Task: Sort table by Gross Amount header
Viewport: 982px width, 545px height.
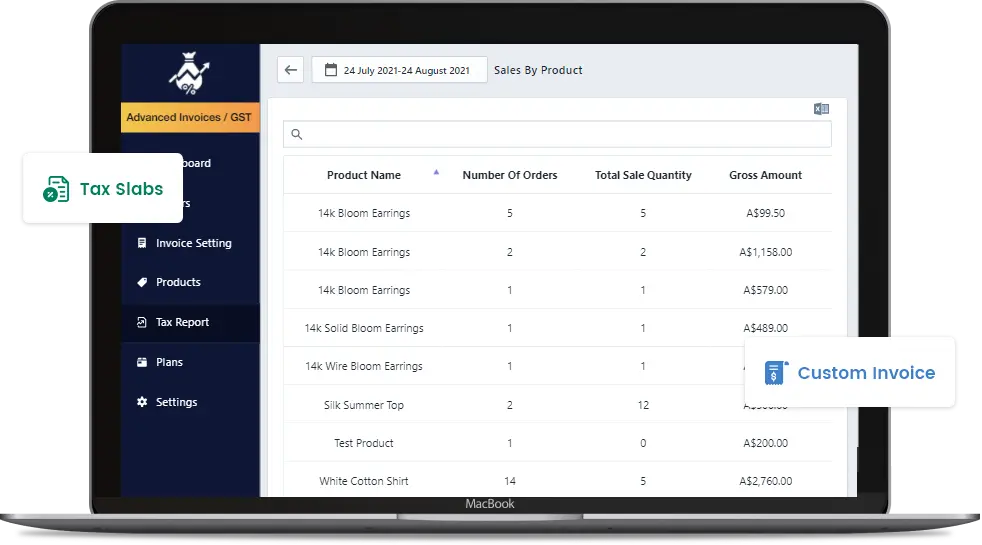Action: point(765,175)
